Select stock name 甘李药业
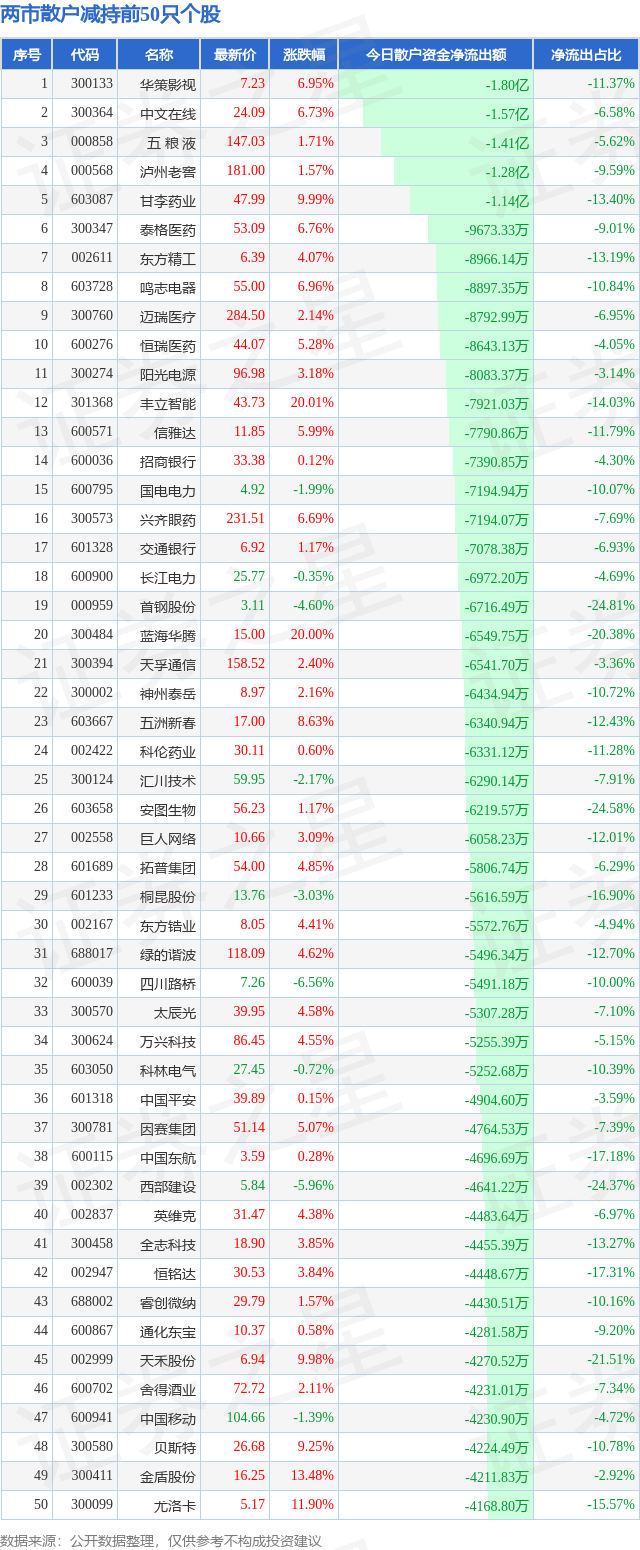Image resolution: width=640 pixels, height=1550 pixels. [x=168, y=201]
